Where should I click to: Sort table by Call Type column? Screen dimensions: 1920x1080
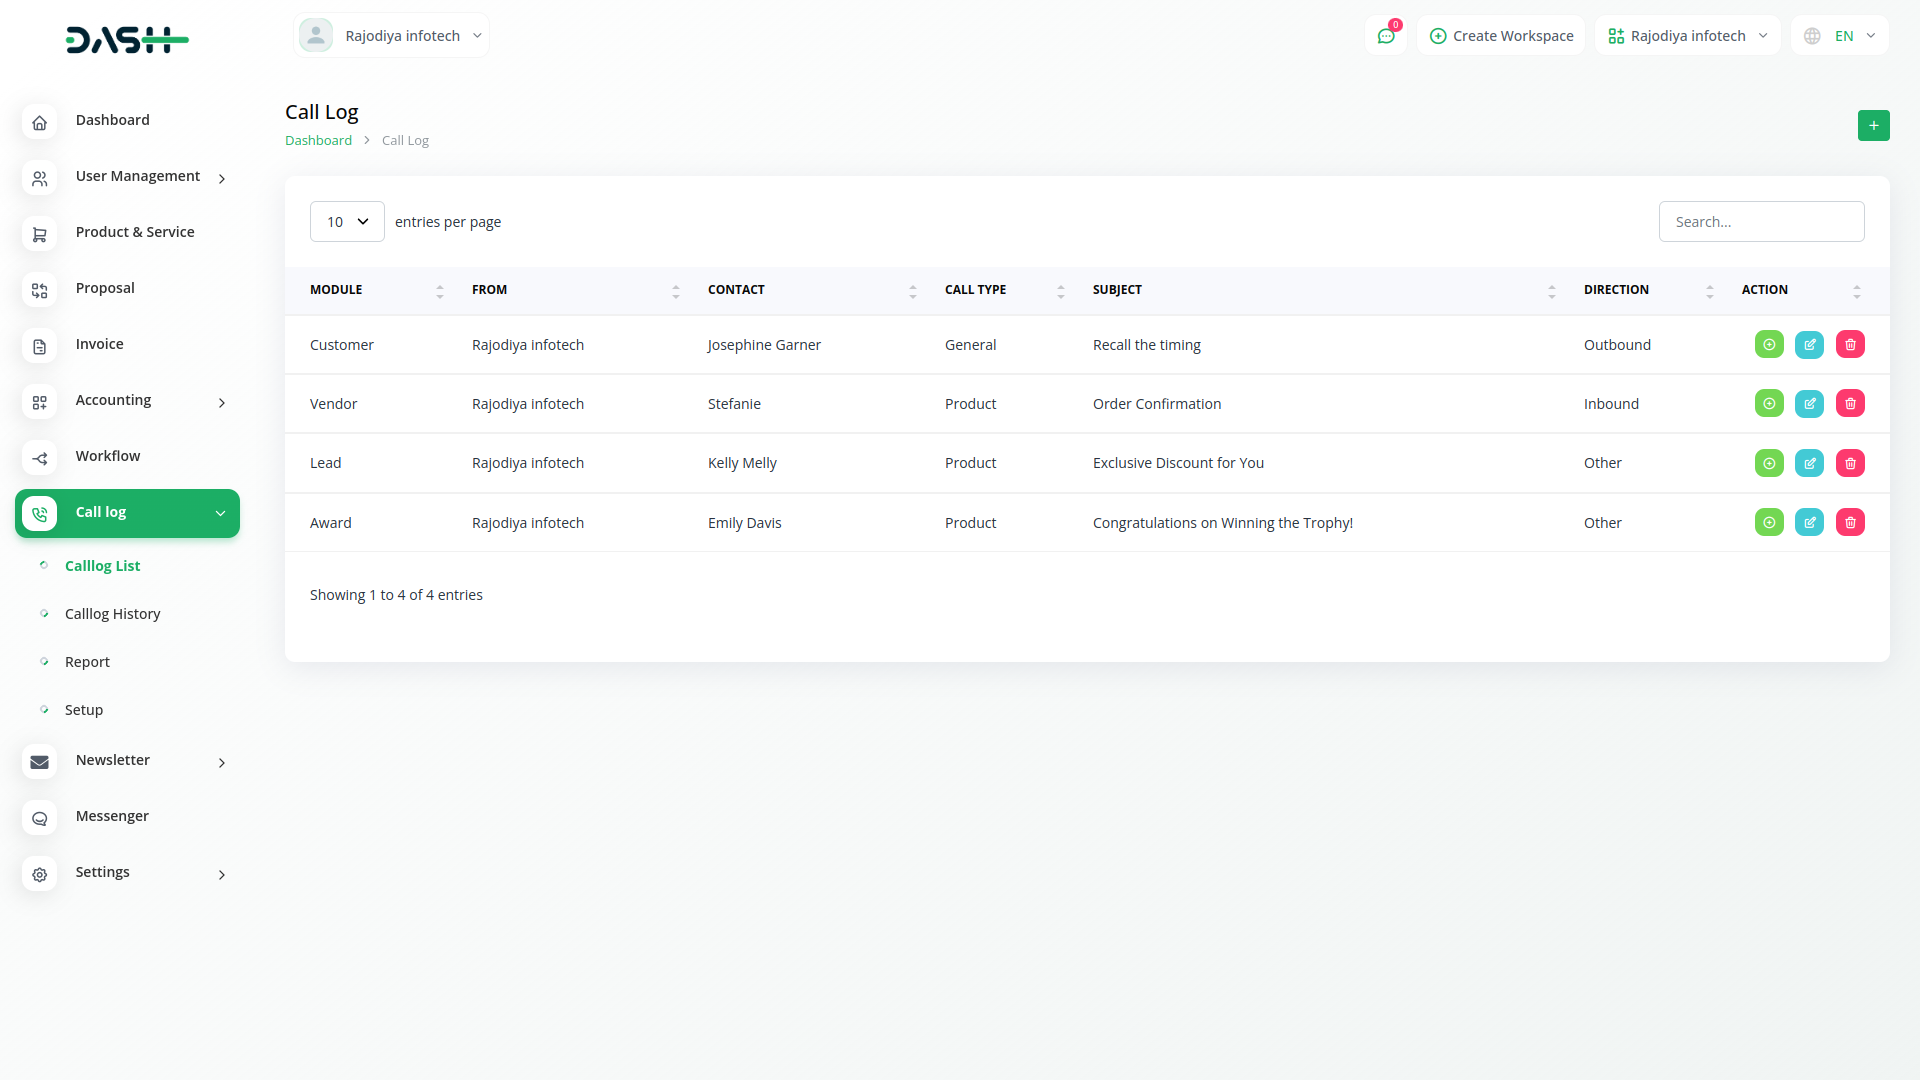(x=1060, y=291)
